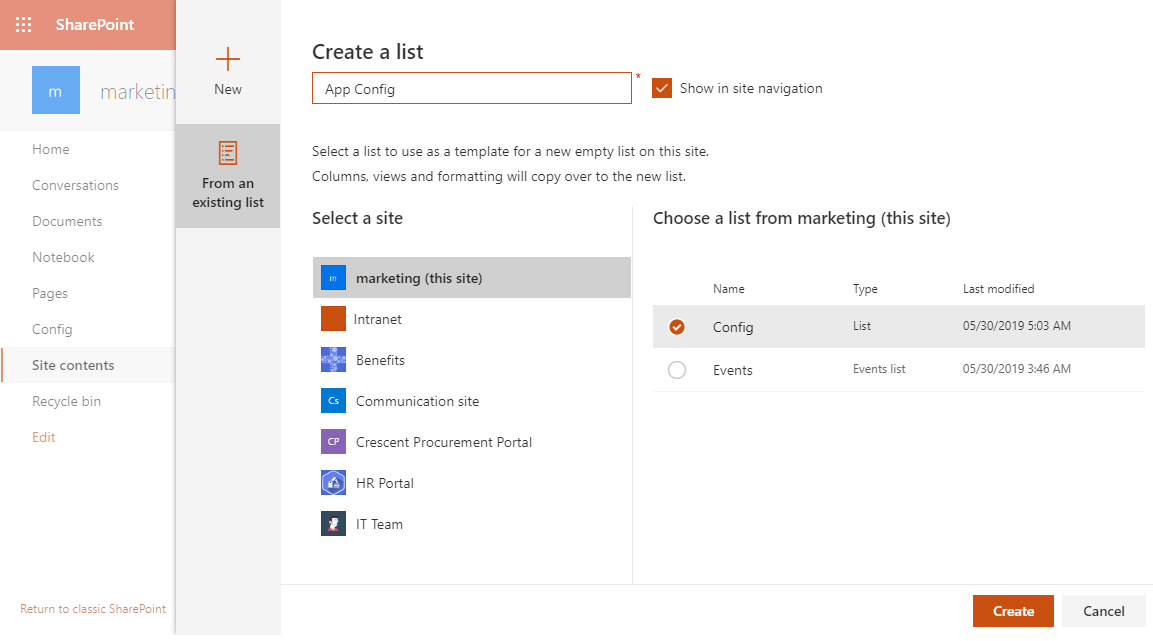Open Return to classic SharePoint link
Viewport: 1153px width, 641px height.
click(93, 608)
